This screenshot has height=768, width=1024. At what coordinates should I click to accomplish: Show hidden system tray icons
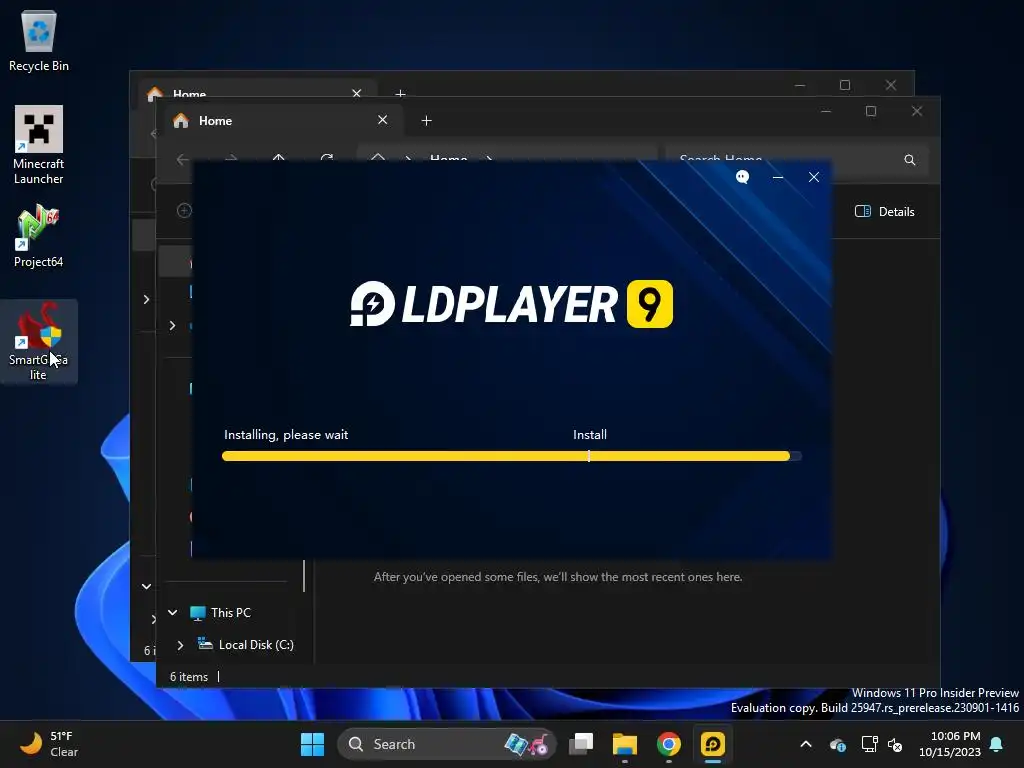pyautogui.click(x=806, y=744)
